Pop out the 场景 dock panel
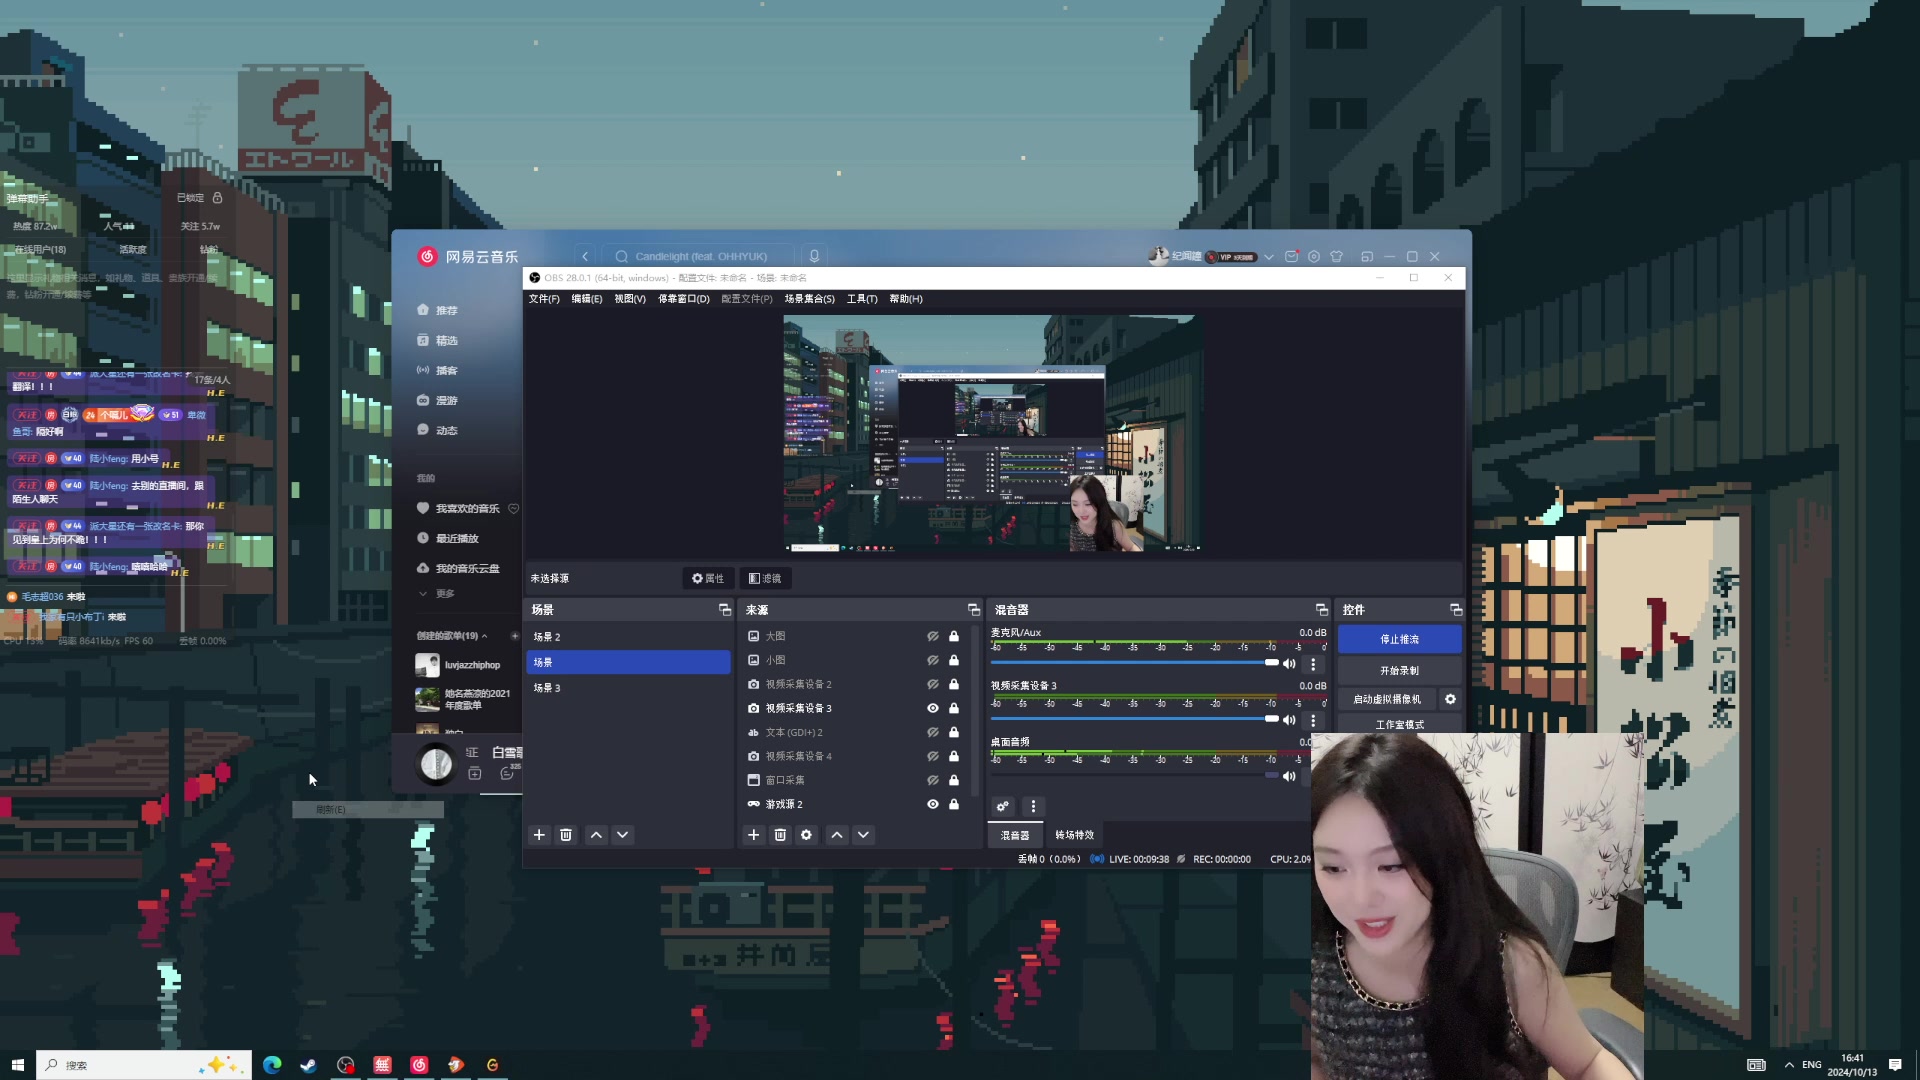1920x1080 pixels. 725,610
